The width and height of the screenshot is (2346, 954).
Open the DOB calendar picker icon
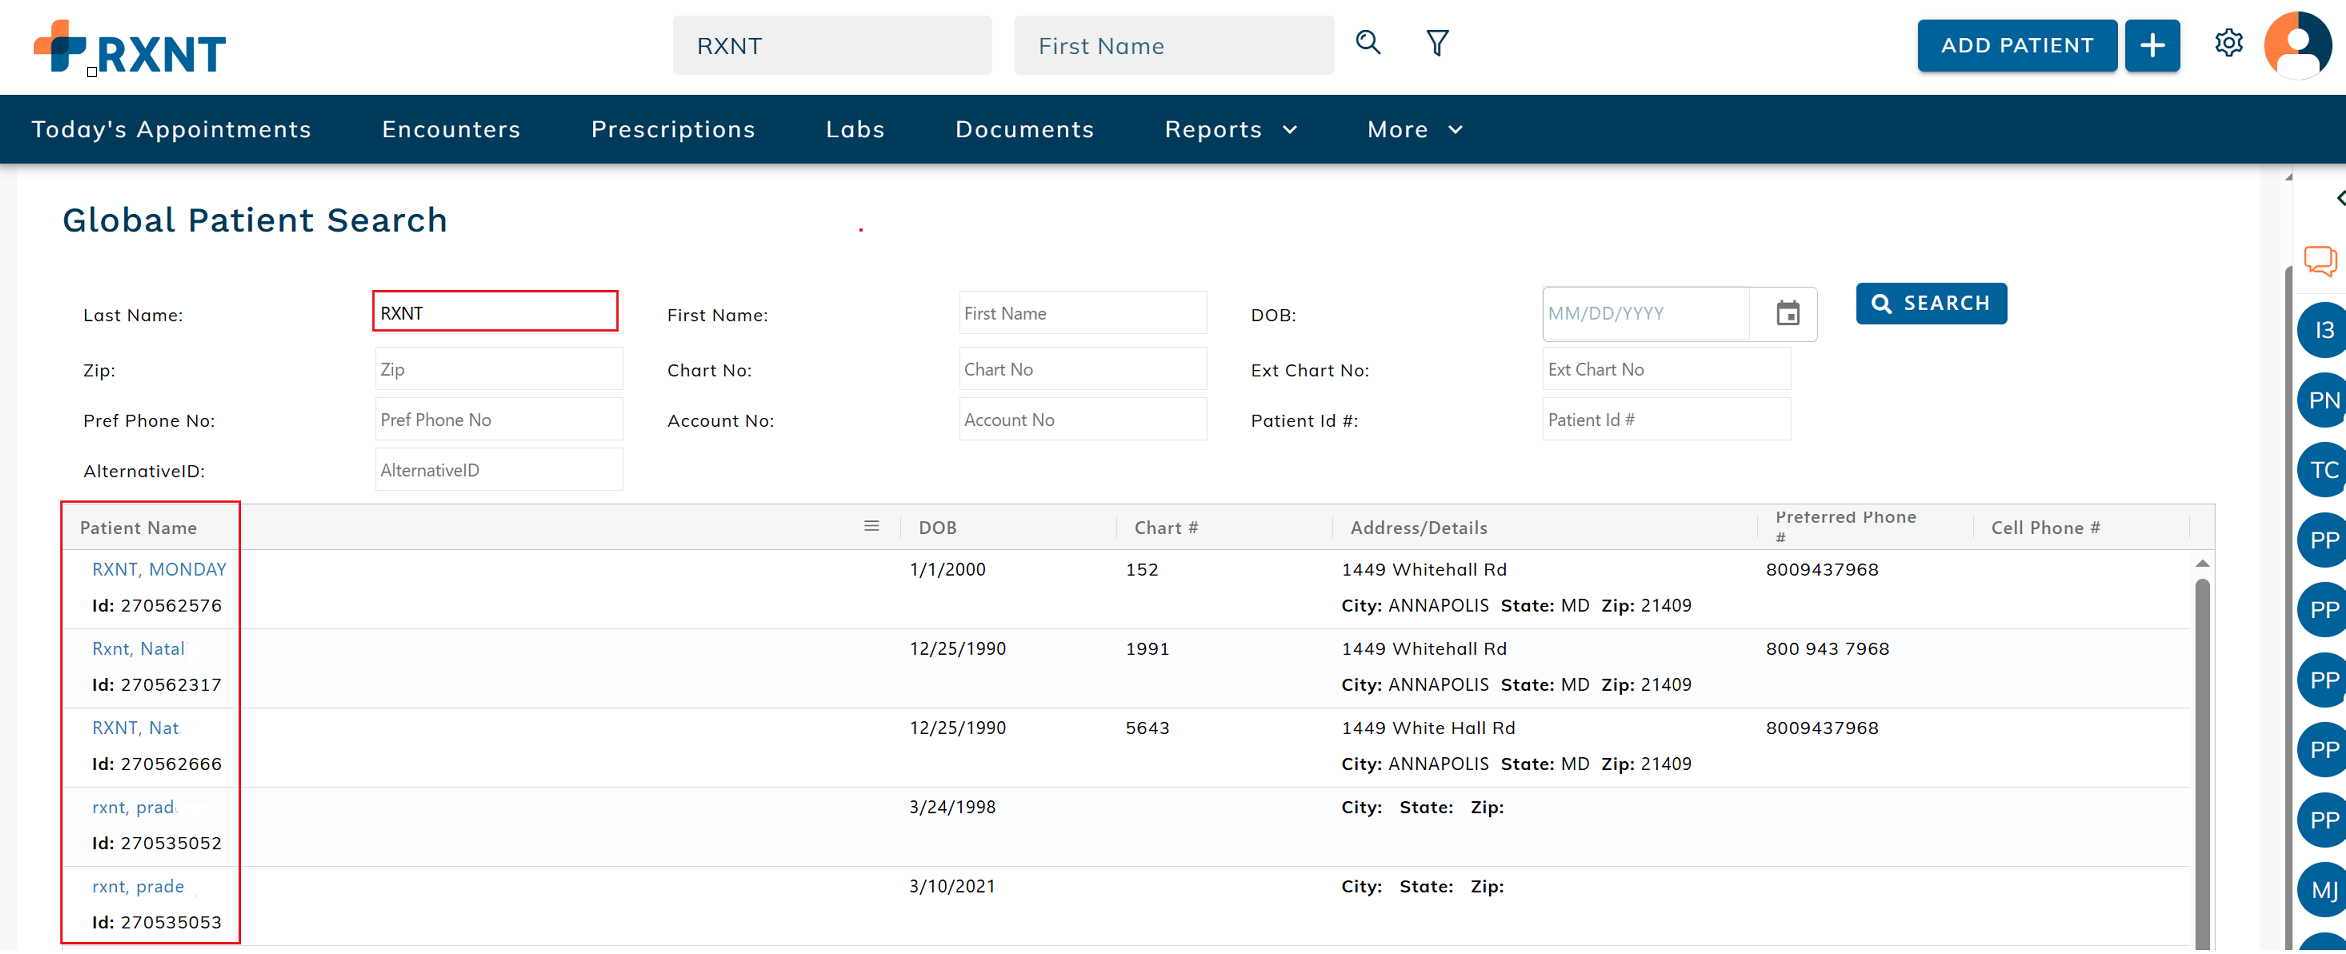point(1787,314)
